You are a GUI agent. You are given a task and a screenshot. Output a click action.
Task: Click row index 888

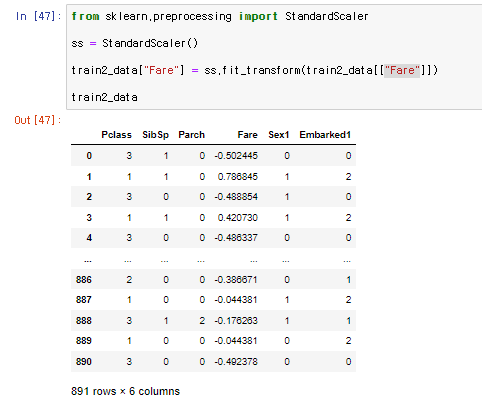[84, 321]
